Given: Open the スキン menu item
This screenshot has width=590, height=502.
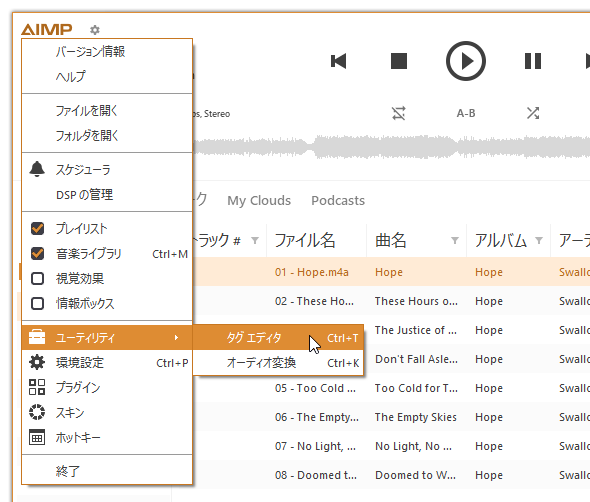Looking at the screenshot, I should pos(107,413).
